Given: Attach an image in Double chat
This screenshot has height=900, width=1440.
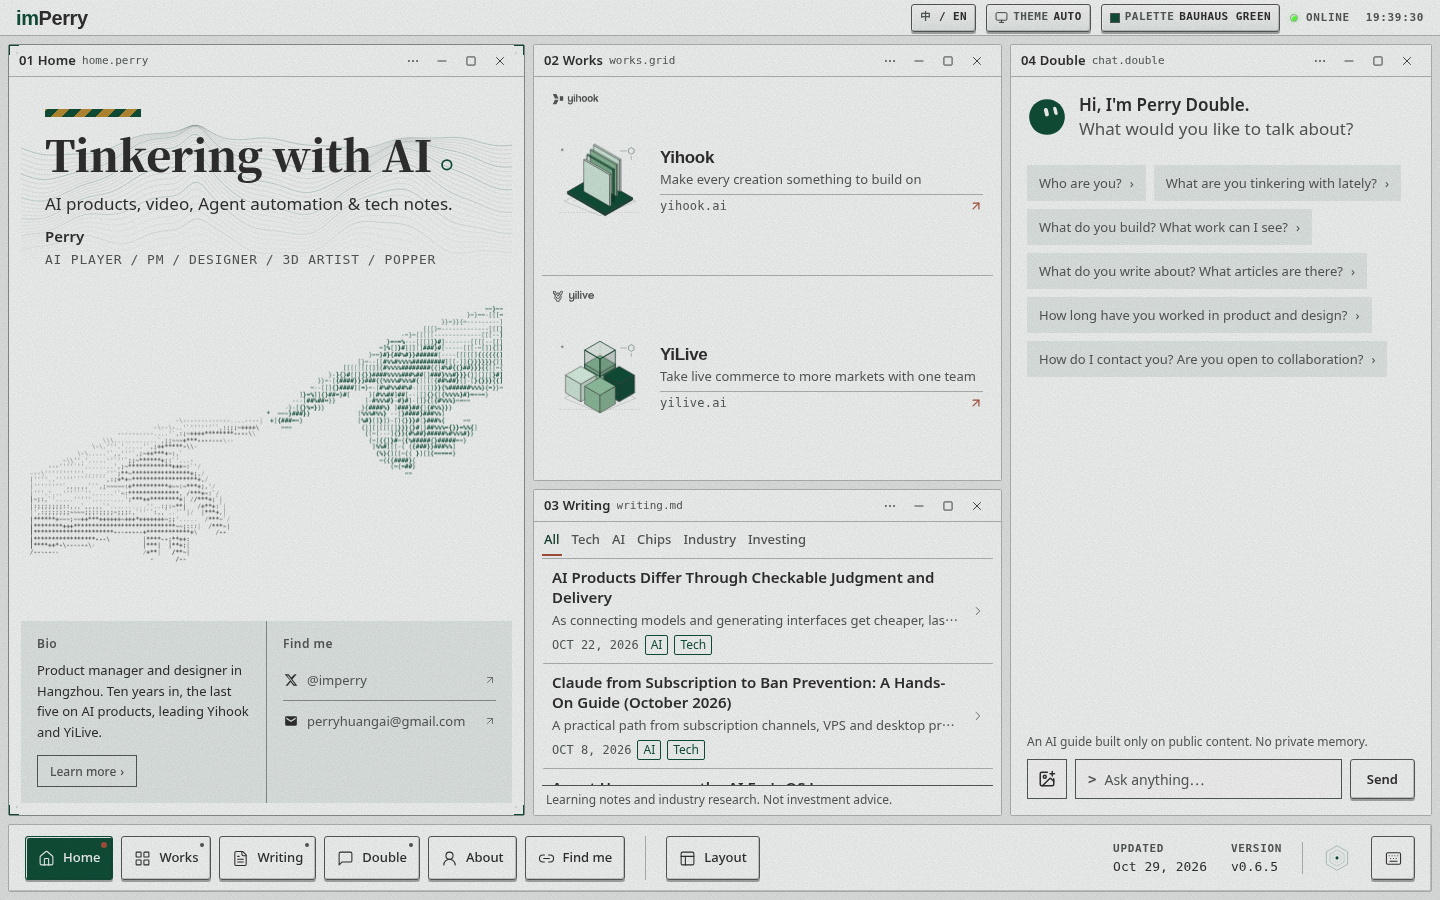Looking at the screenshot, I should click(x=1047, y=779).
